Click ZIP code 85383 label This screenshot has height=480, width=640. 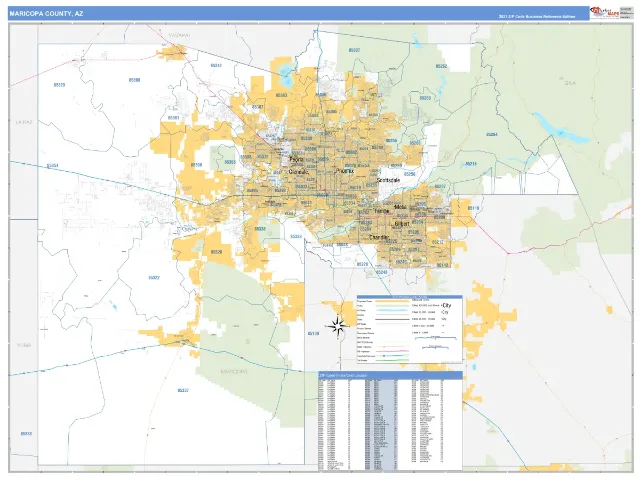tap(282, 95)
